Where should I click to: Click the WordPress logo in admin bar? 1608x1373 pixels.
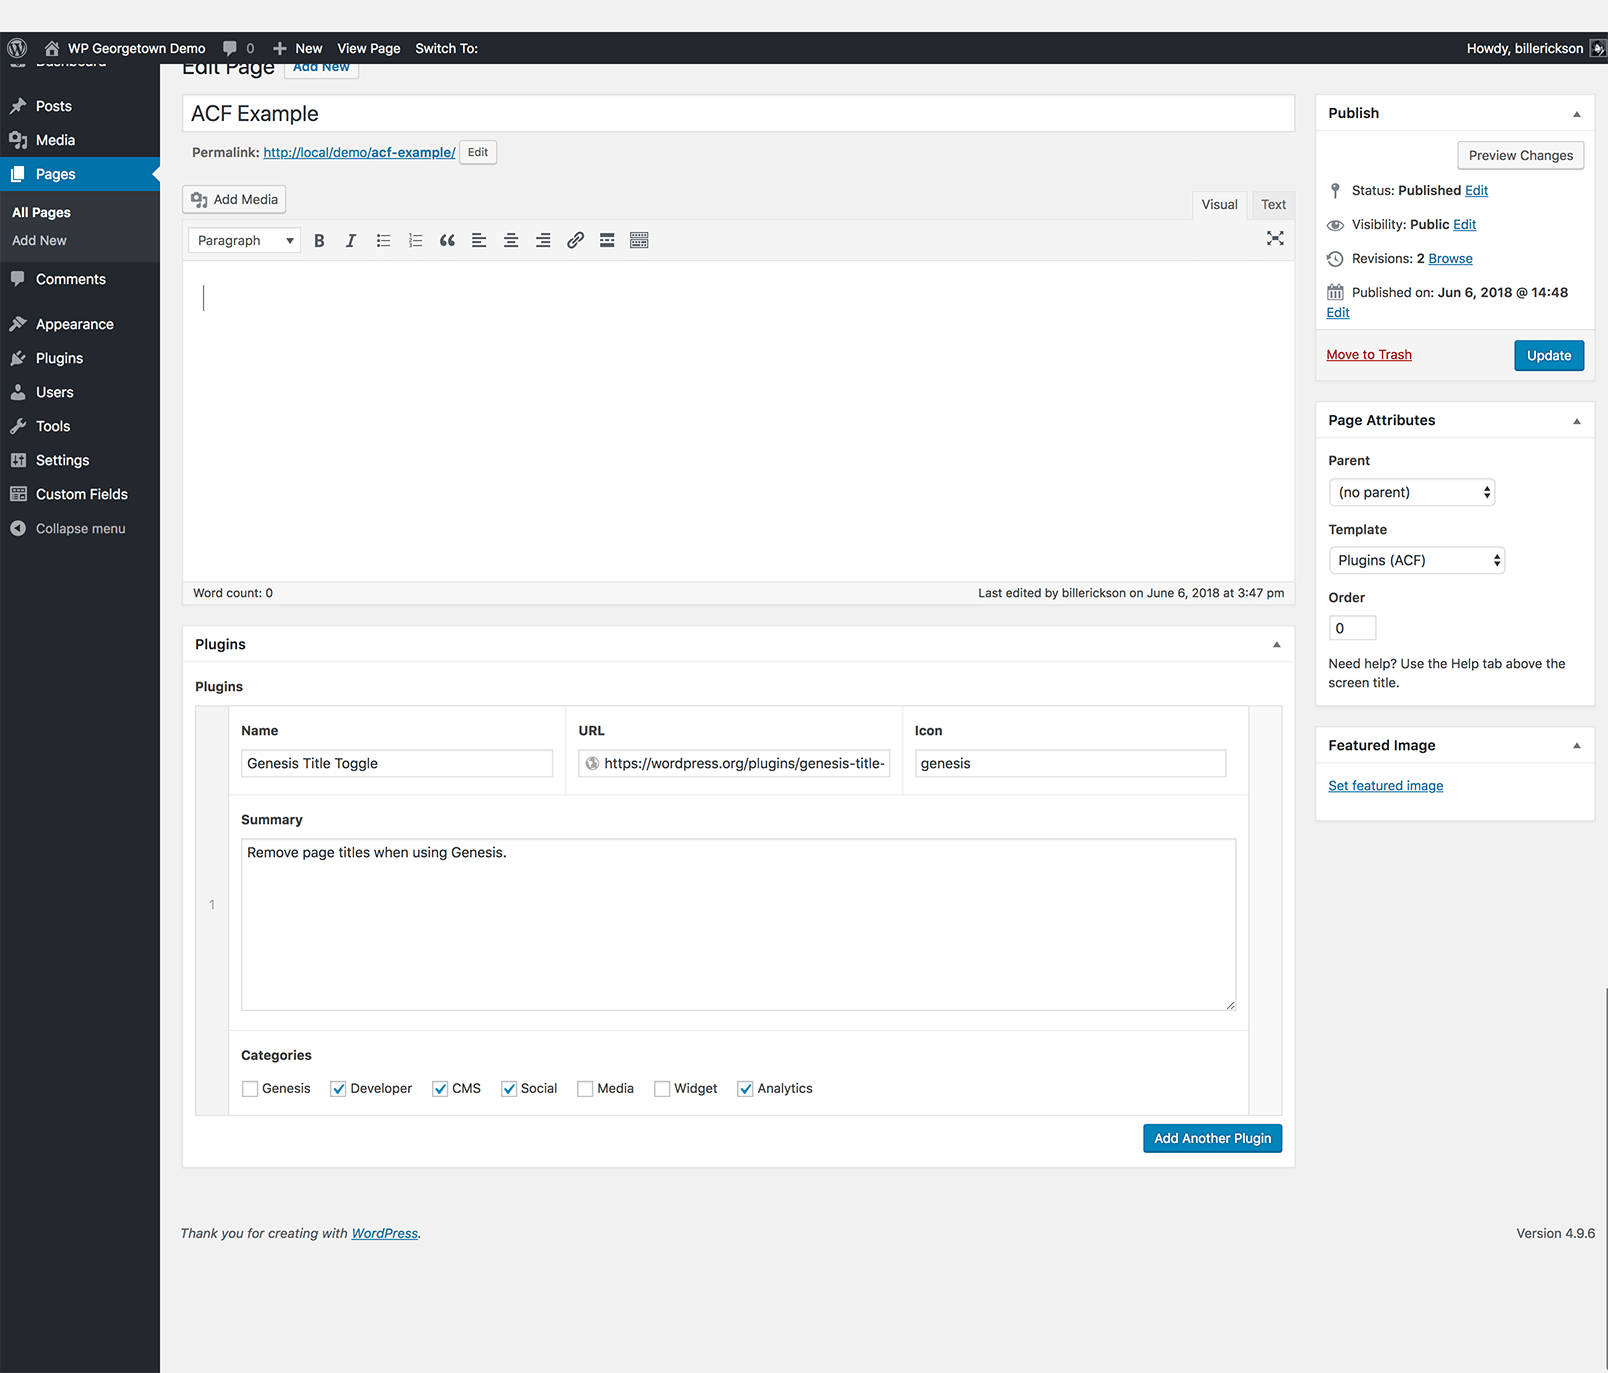click(x=17, y=48)
